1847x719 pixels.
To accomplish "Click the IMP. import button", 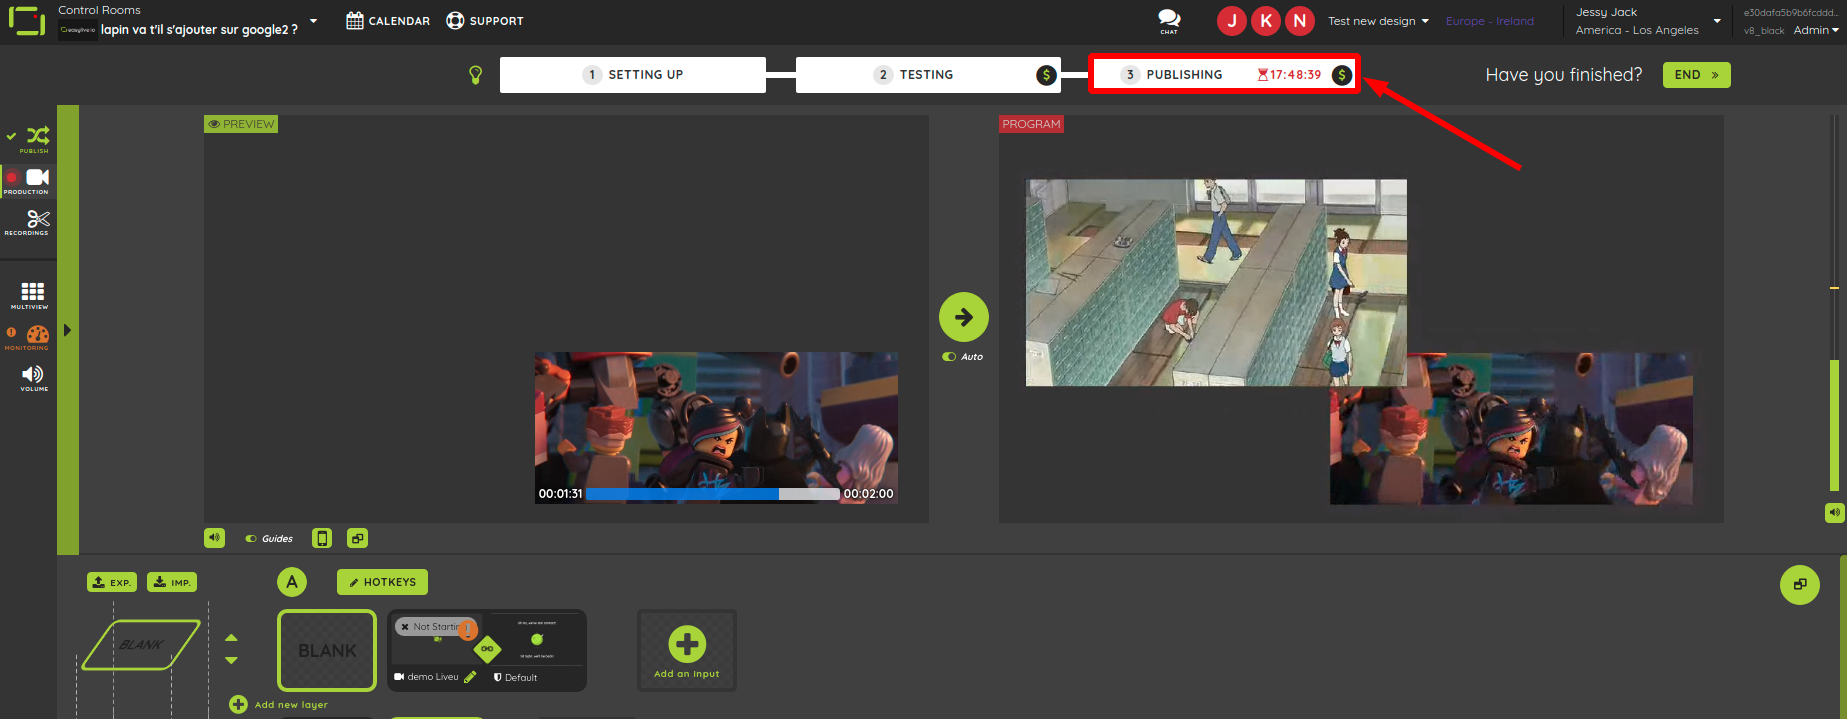I will pyautogui.click(x=172, y=582).
